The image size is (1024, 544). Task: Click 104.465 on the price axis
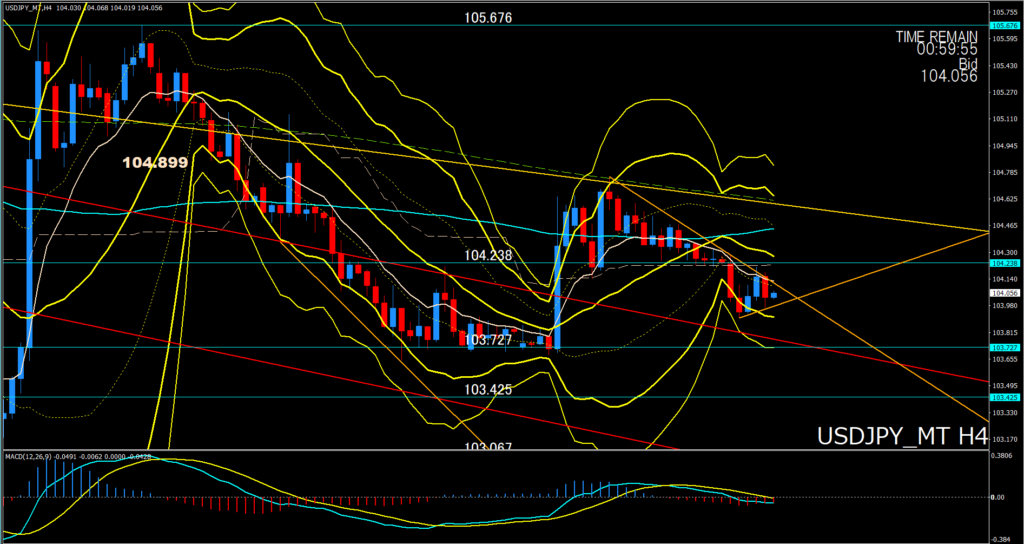pos(1003,225)
